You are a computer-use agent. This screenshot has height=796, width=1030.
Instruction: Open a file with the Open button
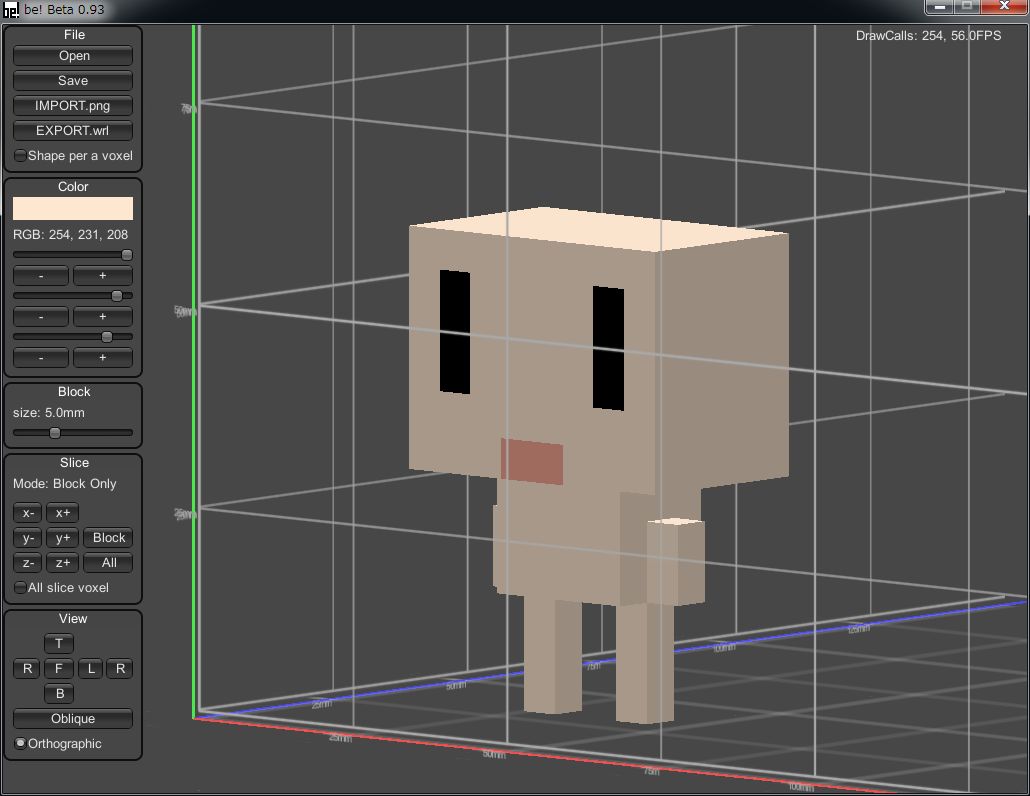pyautogui.click(x=73, y=56)
